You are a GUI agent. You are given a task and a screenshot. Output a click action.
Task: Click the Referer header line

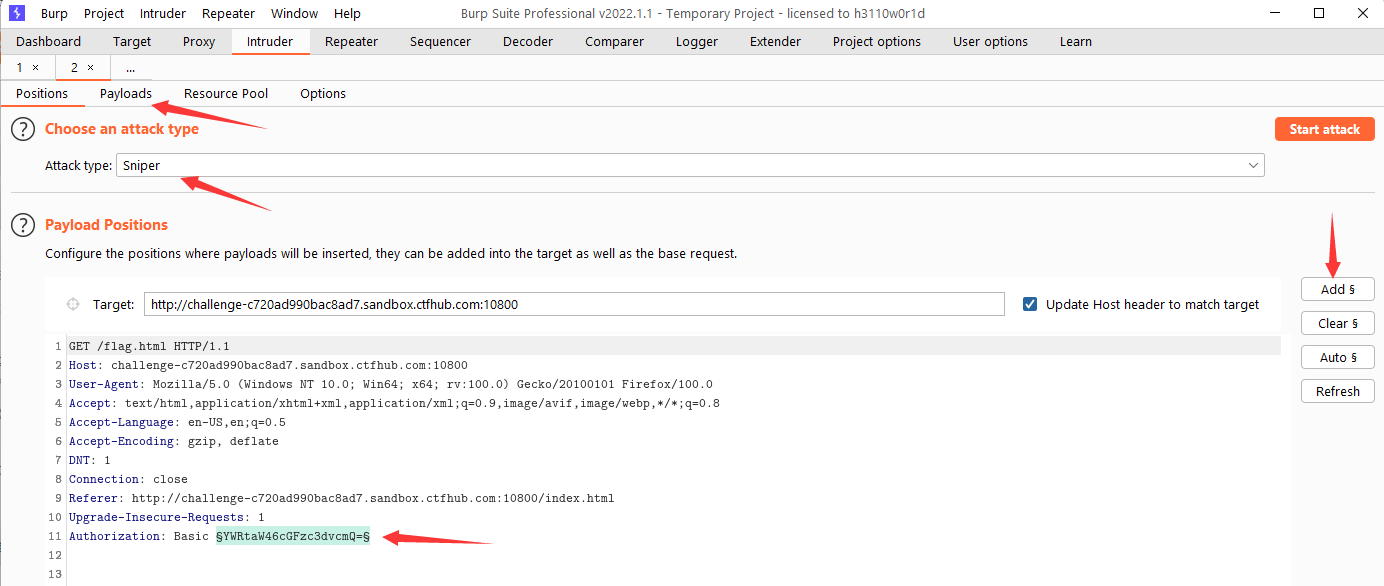[342, 498]
